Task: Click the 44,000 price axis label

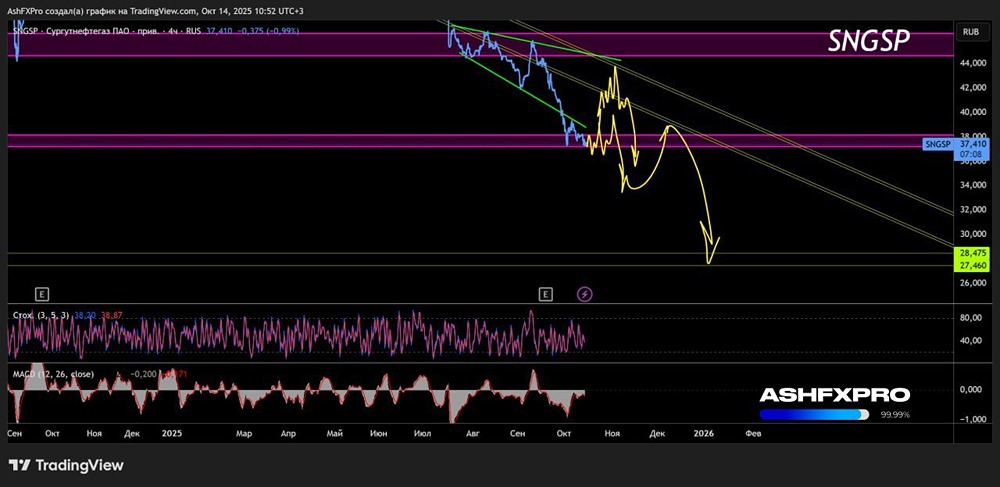Action: pos(974,63)
